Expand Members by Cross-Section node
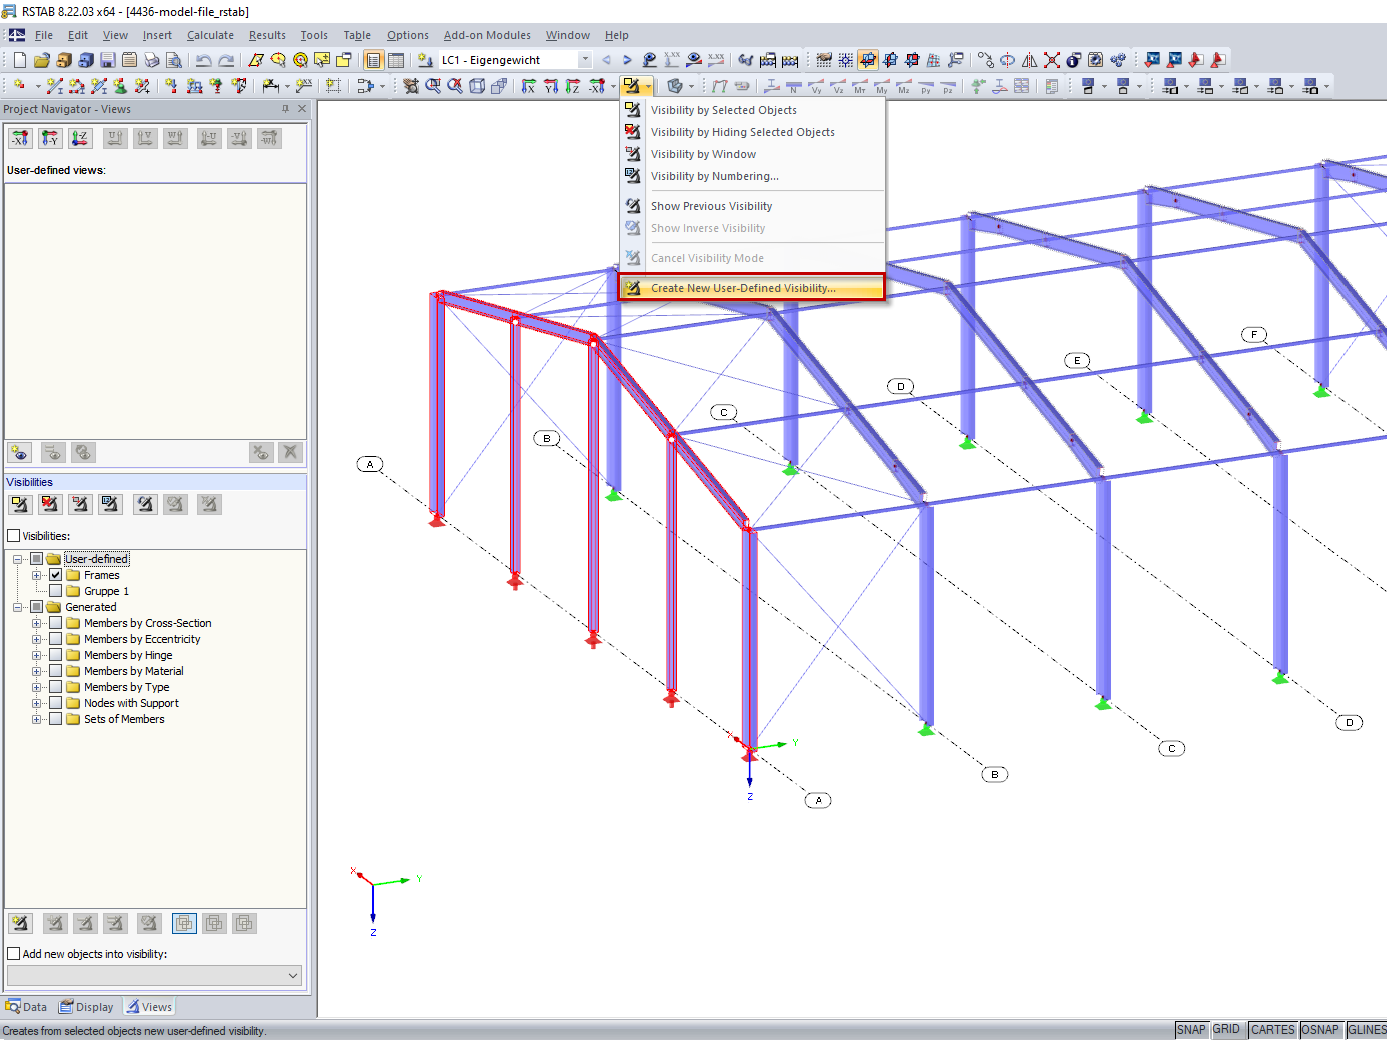 tap(36, 623)
